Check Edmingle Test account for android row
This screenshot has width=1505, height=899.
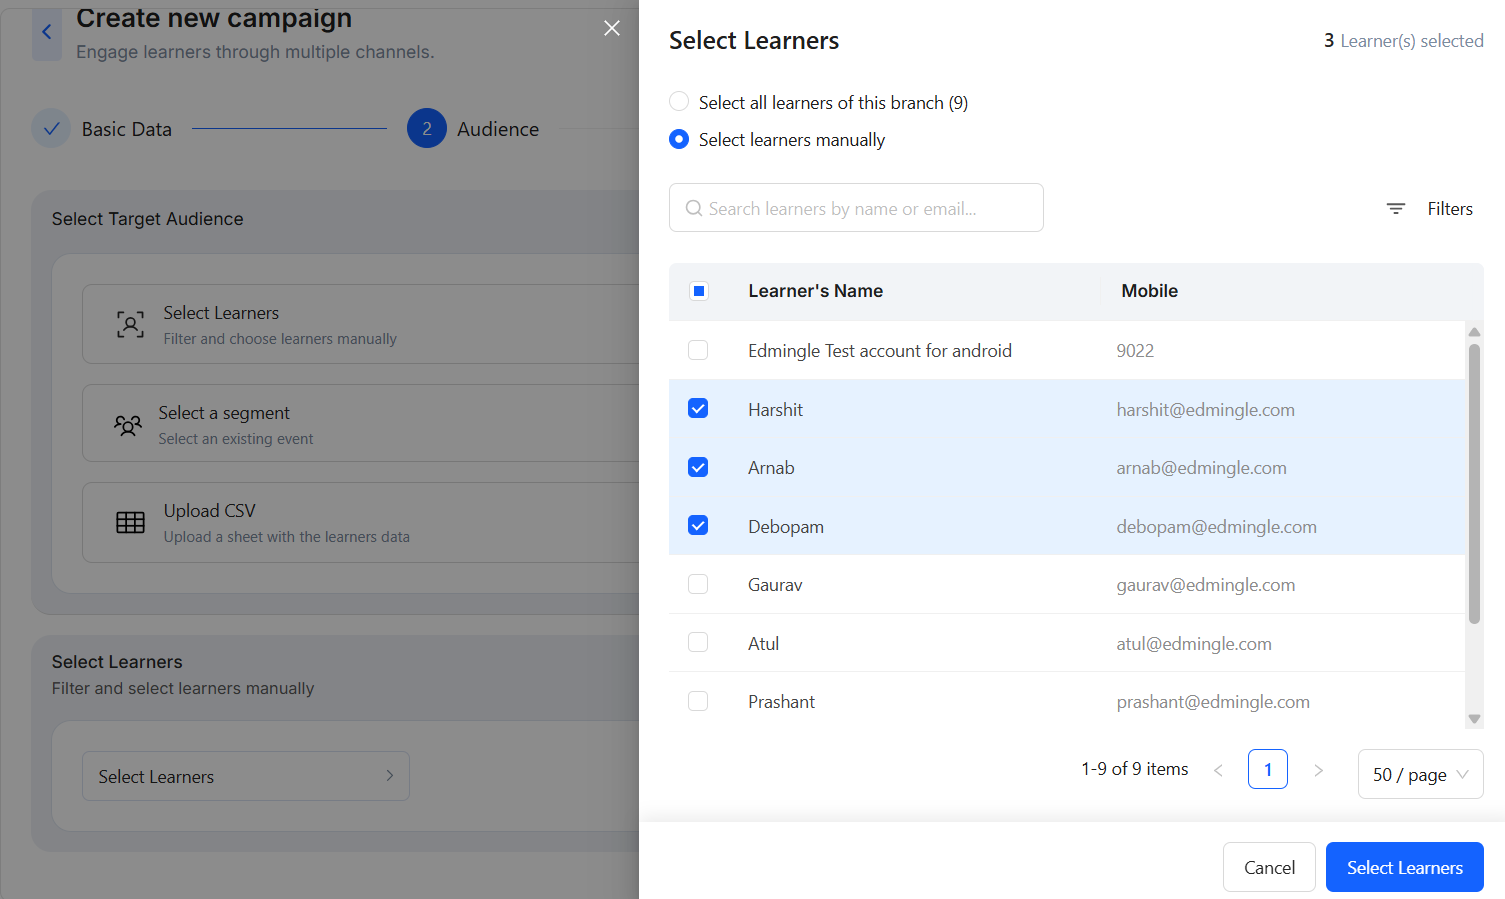point(698,350)
